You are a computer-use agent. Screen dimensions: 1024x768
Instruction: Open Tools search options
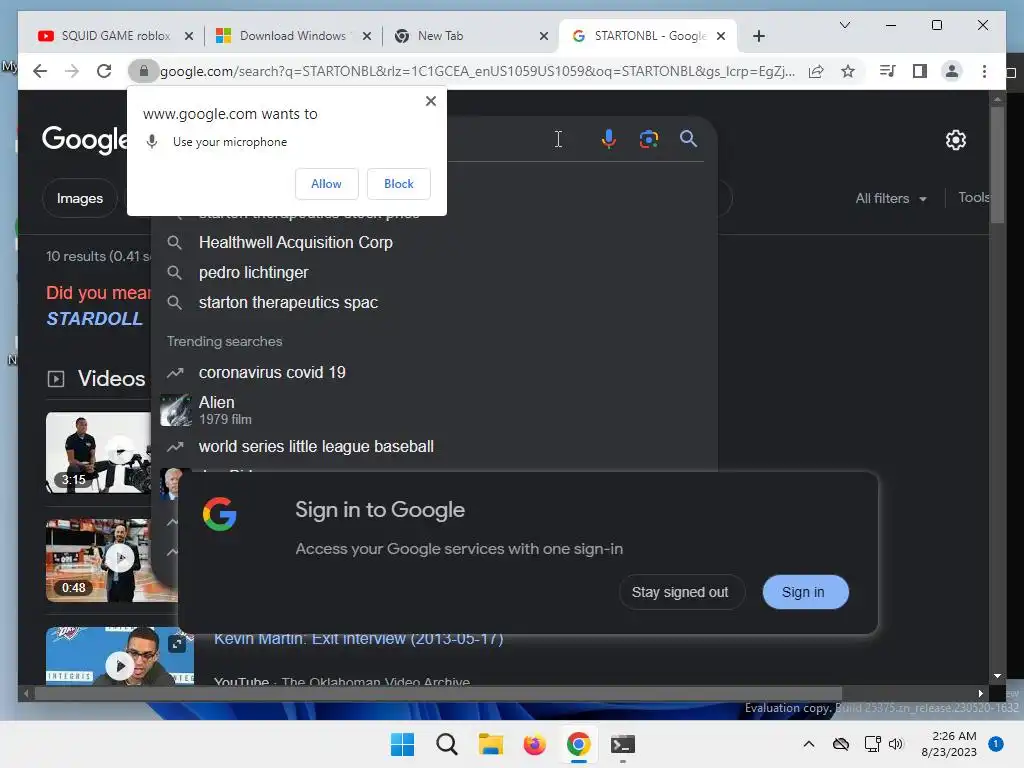pyautogui.click(x=973, y=197)
